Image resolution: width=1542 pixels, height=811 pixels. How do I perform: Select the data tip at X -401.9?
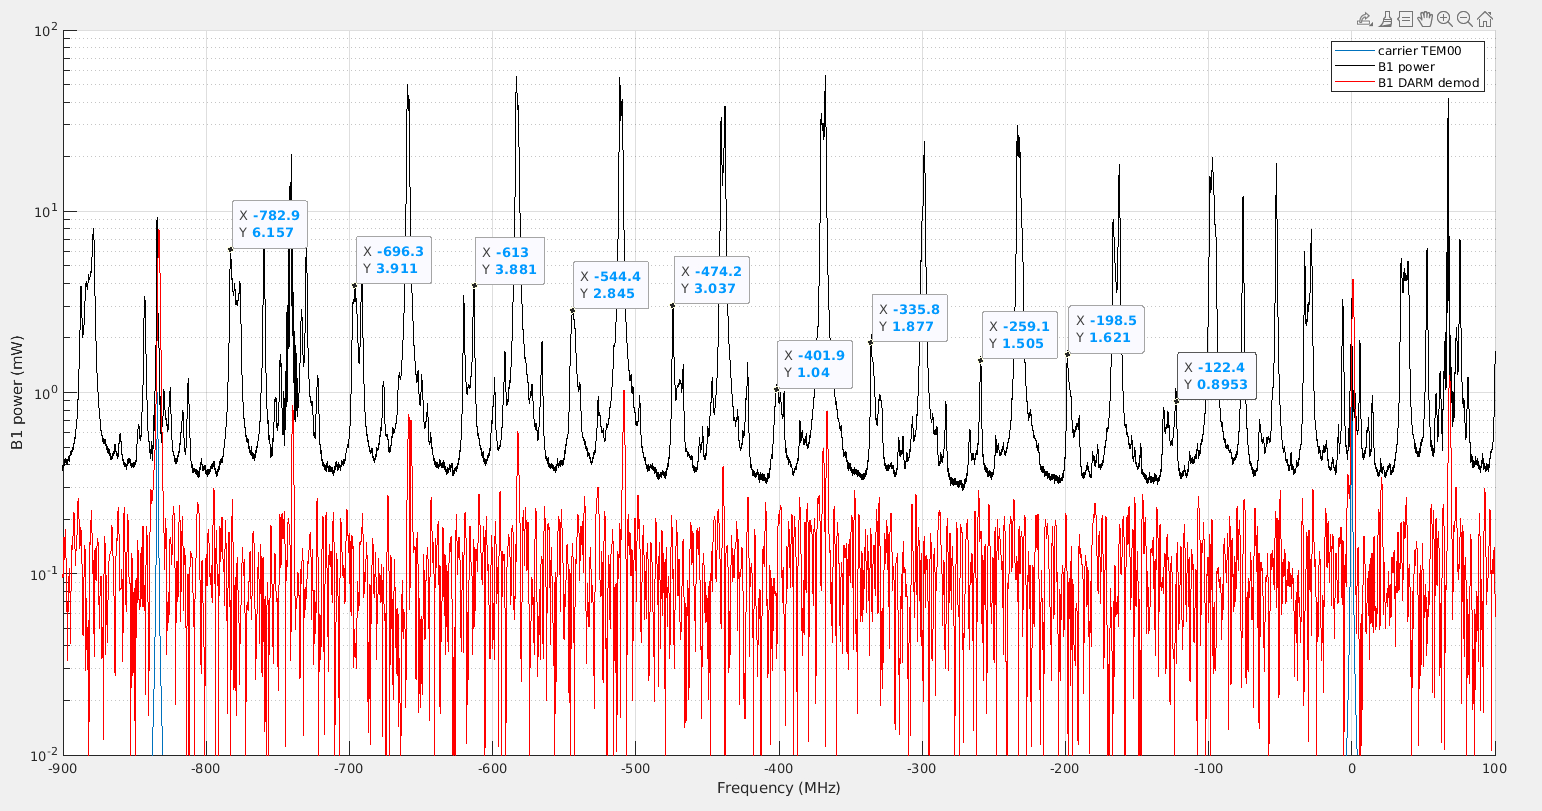click(814, 364)
